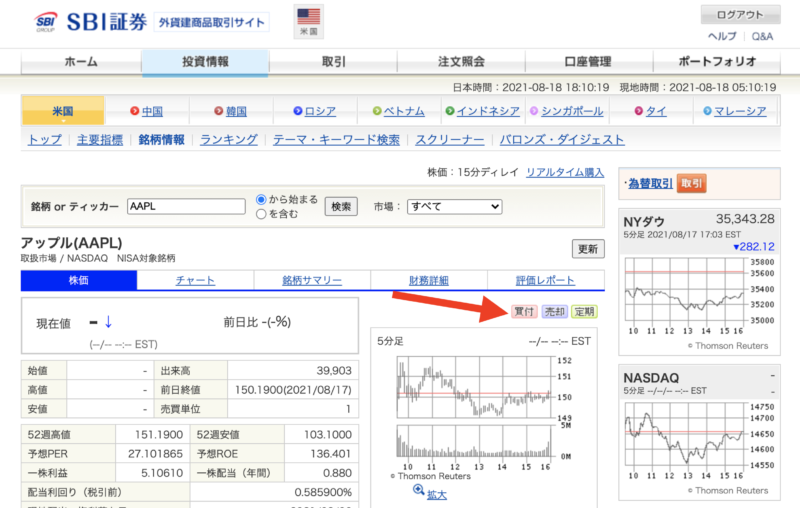Click the 予想ROE value 136.401
The height and width of the screenshot is (508, 800).
(331, 454)
